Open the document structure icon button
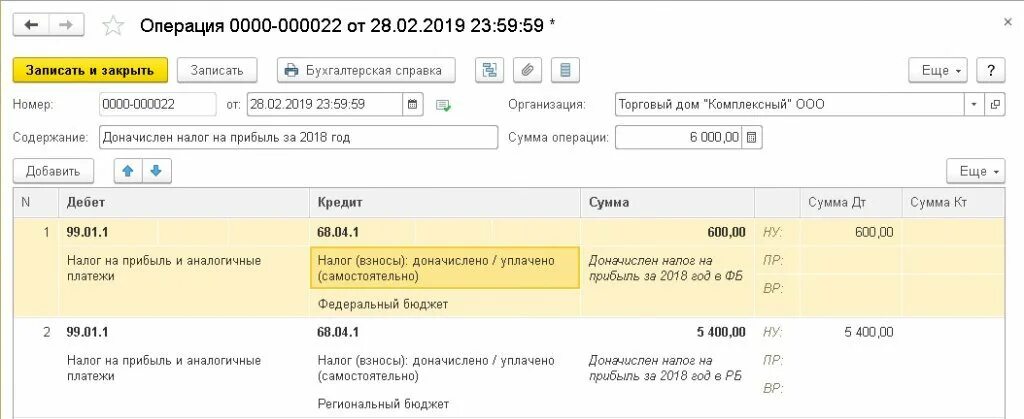This screenshot has width=1024, height=419. pos(488,70)
